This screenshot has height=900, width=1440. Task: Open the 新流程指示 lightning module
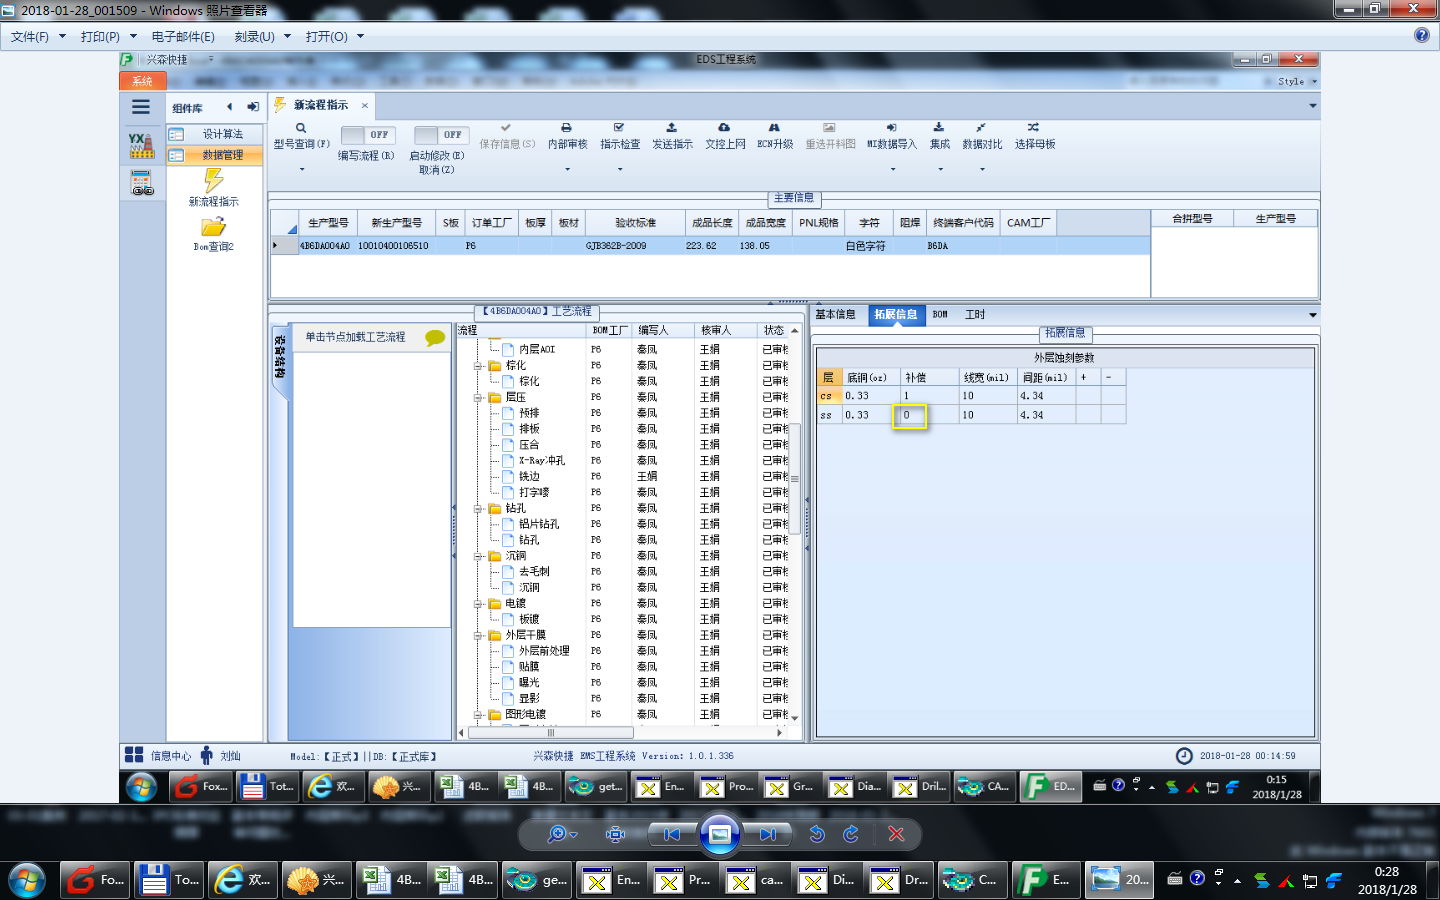(x=213, y=187)
